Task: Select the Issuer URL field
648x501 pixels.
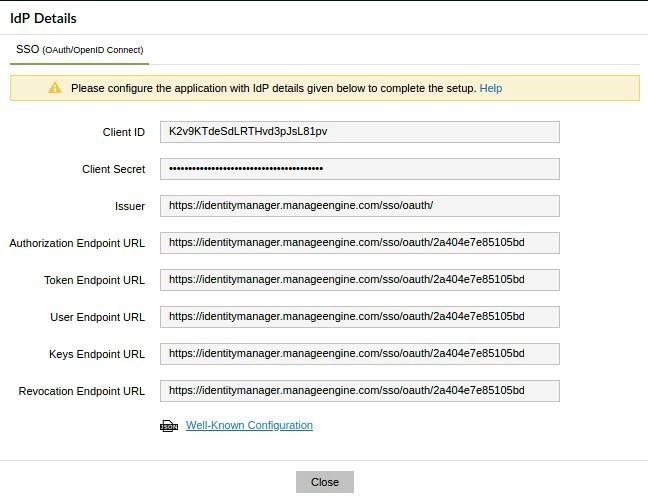Action: click(x=359, y=206)
